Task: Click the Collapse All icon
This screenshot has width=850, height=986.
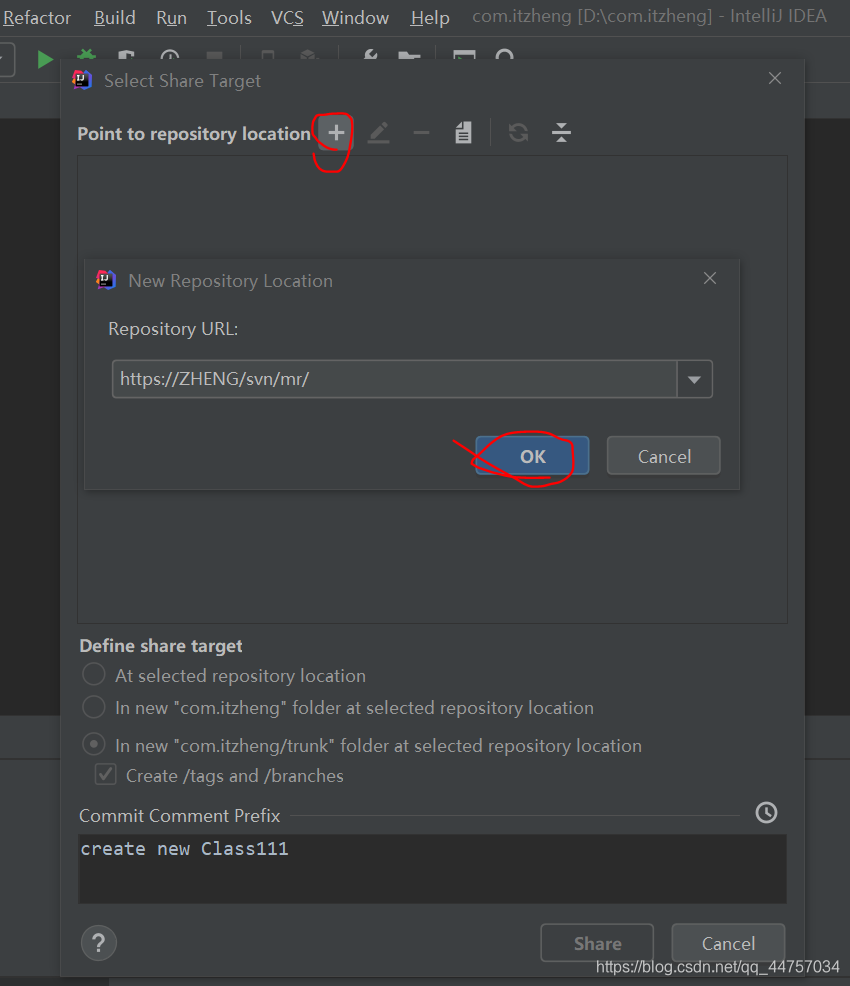Action: click(561, 133)
